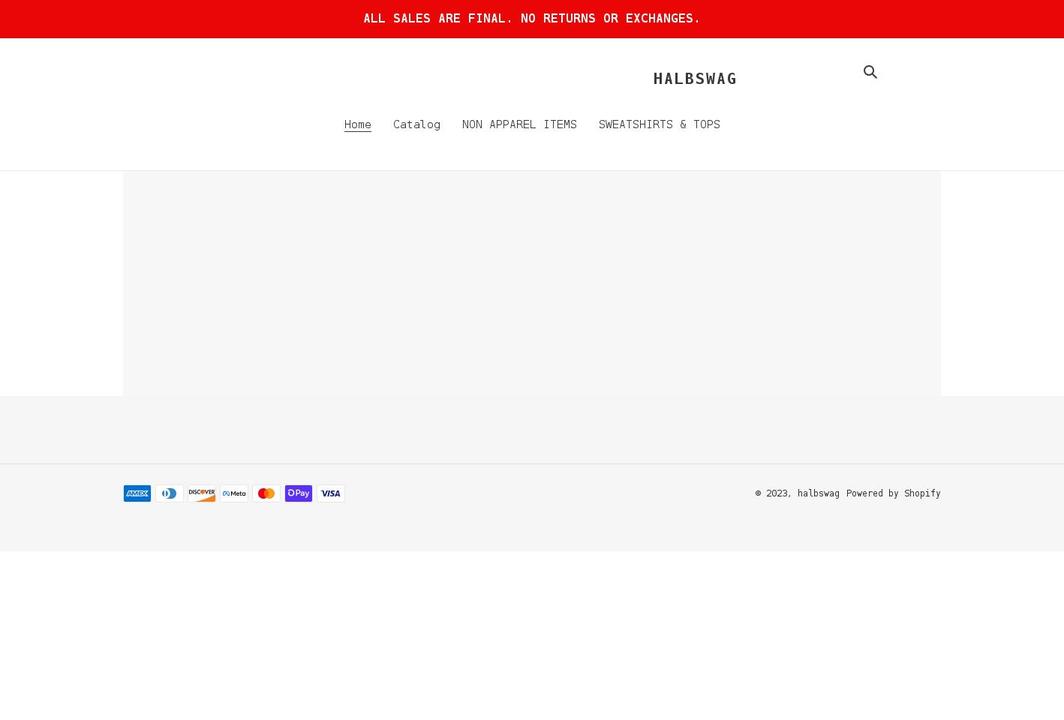Open the Catalog navigation link
The height and width of the screenshot is (720, 1064).
coord(416,124)
